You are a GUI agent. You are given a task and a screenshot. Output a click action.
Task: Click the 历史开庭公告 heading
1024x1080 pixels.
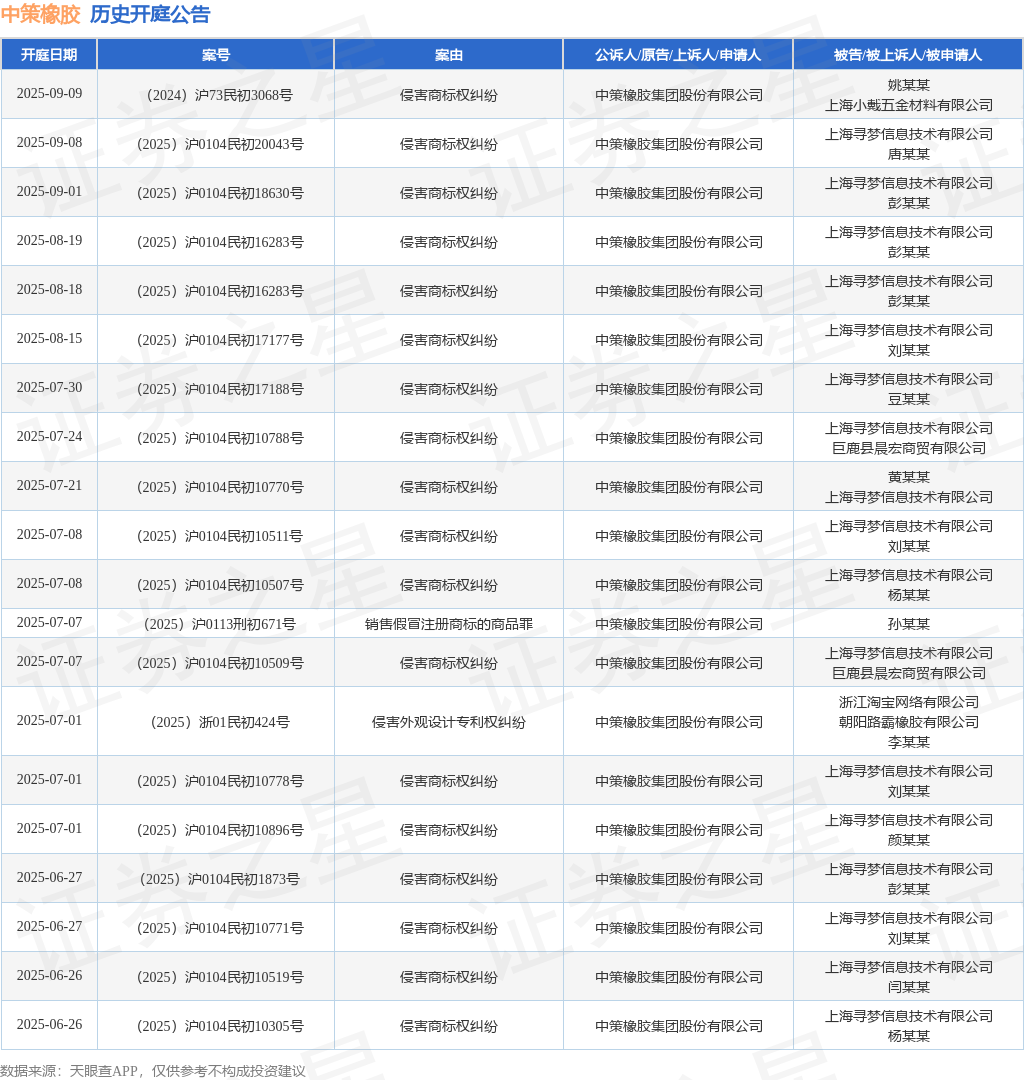coord(150,14)
